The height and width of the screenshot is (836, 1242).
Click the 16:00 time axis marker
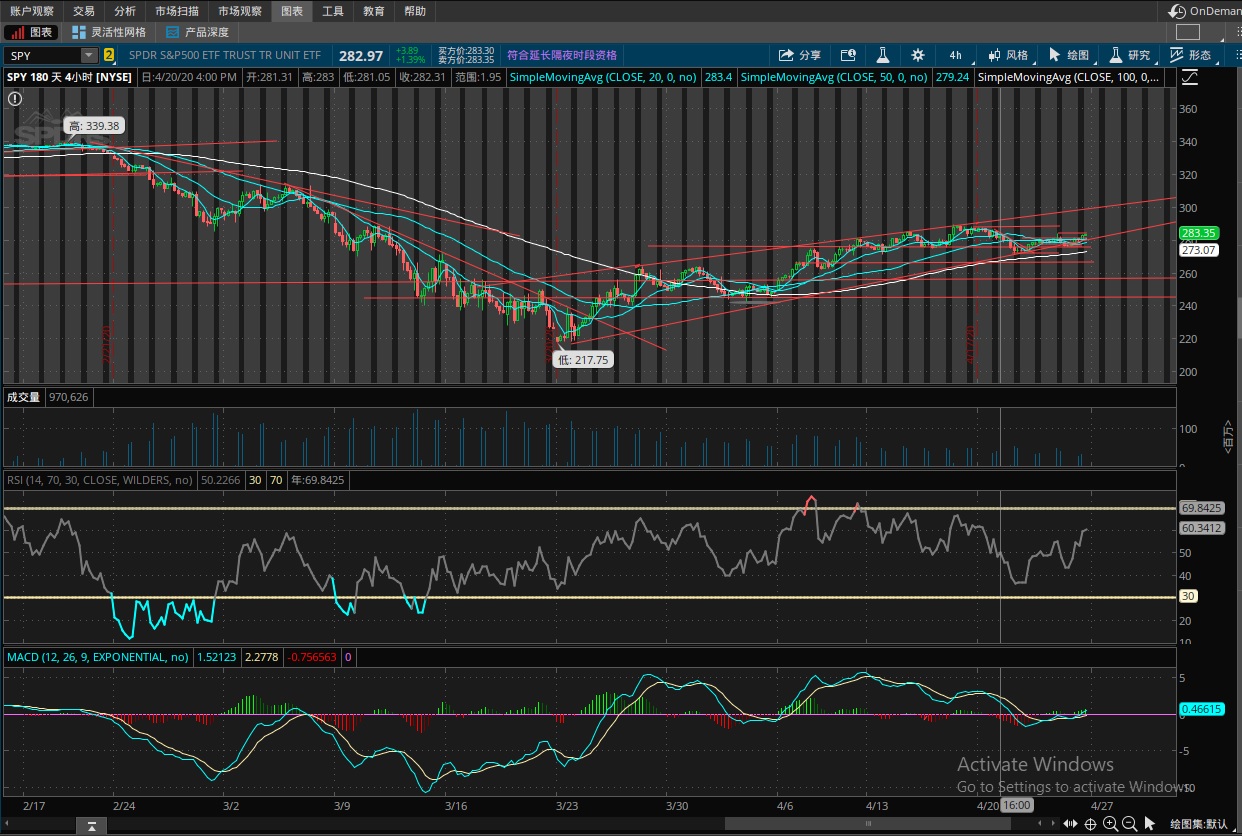1017,805
